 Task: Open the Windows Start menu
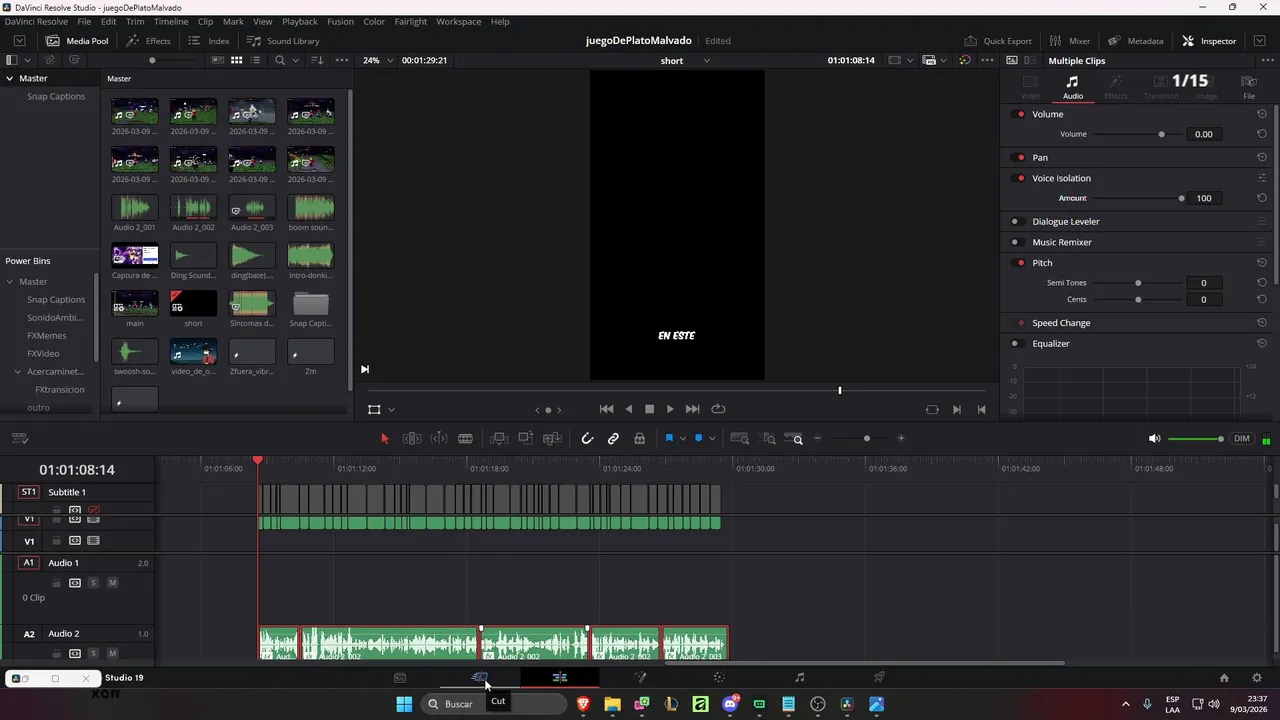tap(404, 704)
